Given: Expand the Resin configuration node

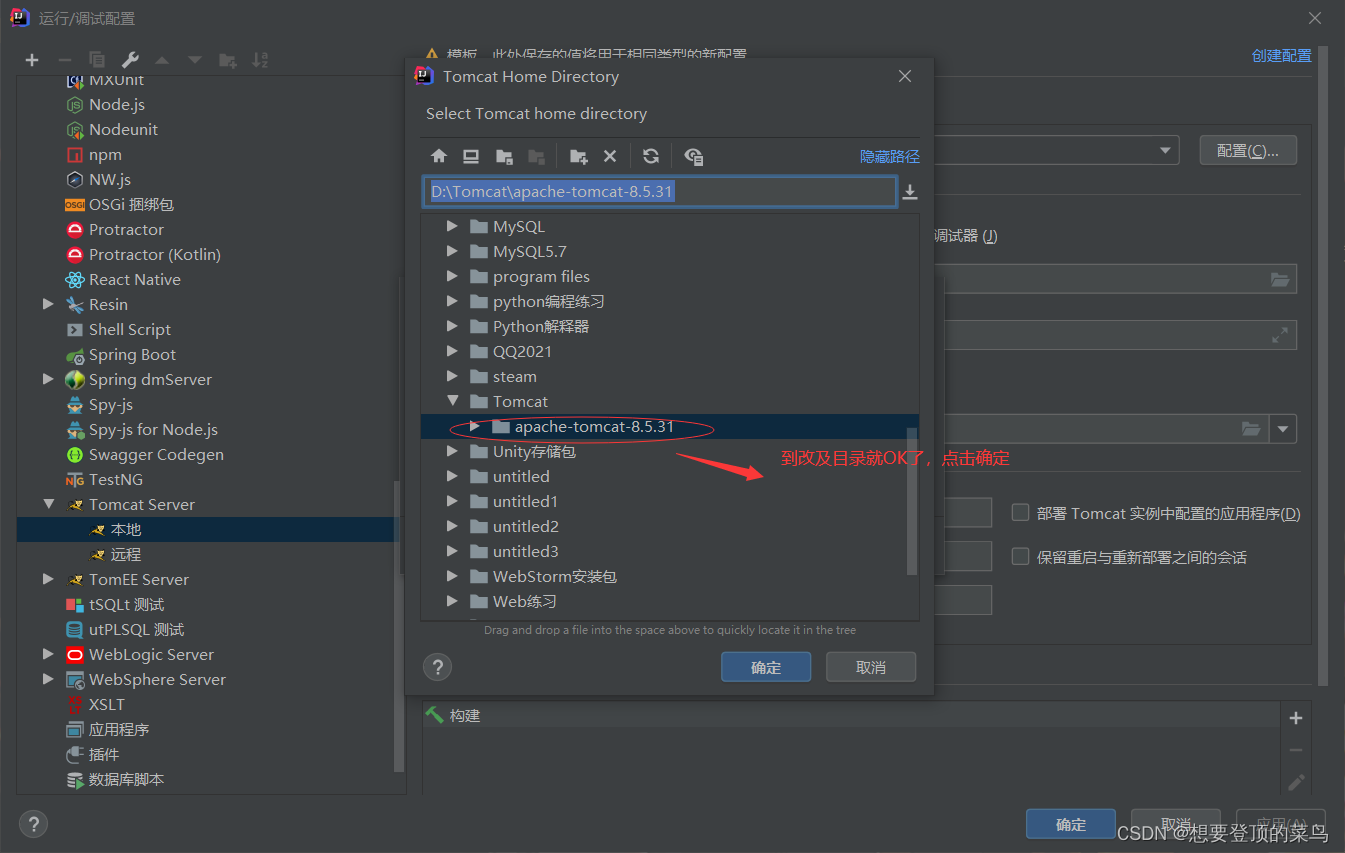Looking at the screenshot, I should [48, 304].
